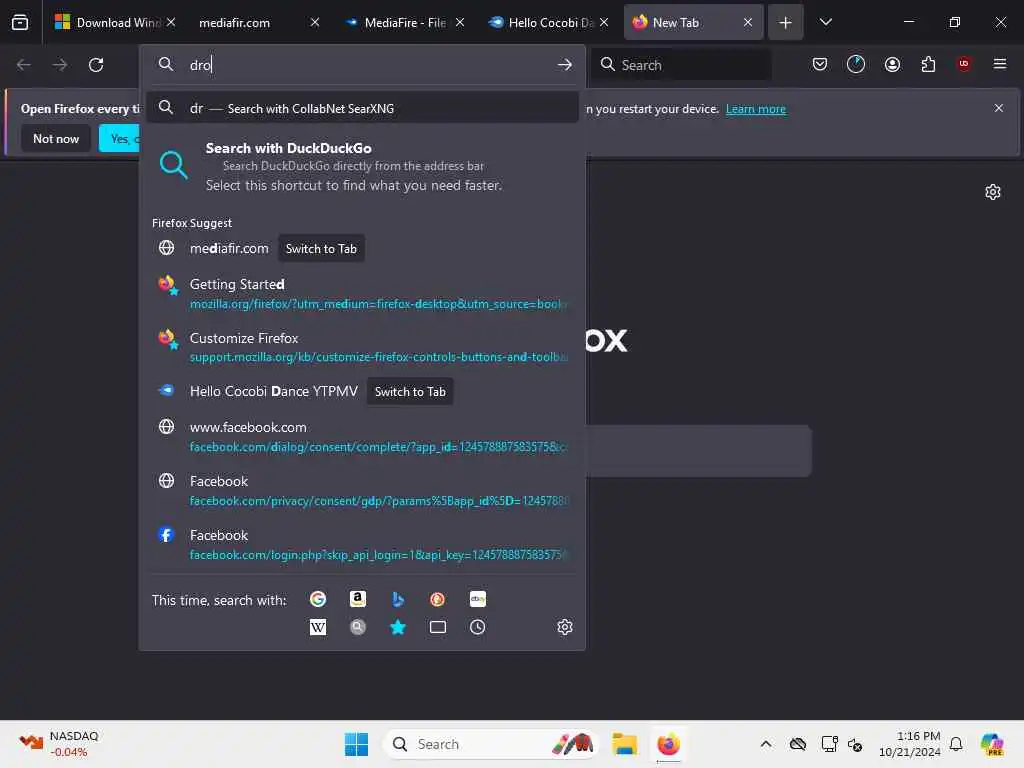Click the toolbar Search box
Image resolution: width=1024 pixels, height=768 pixels.
click(x=681, y=64)
